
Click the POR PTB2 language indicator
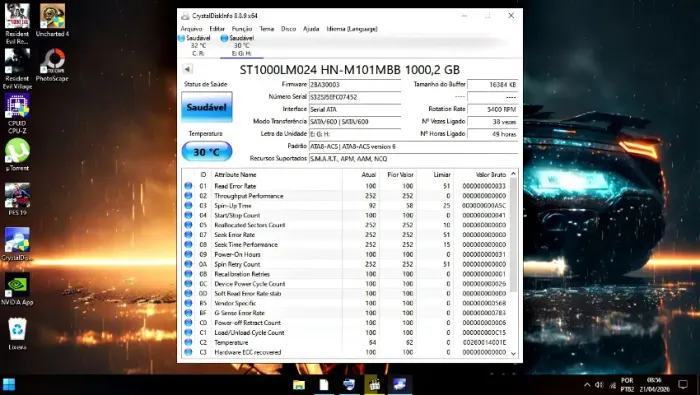coord(627,385)
